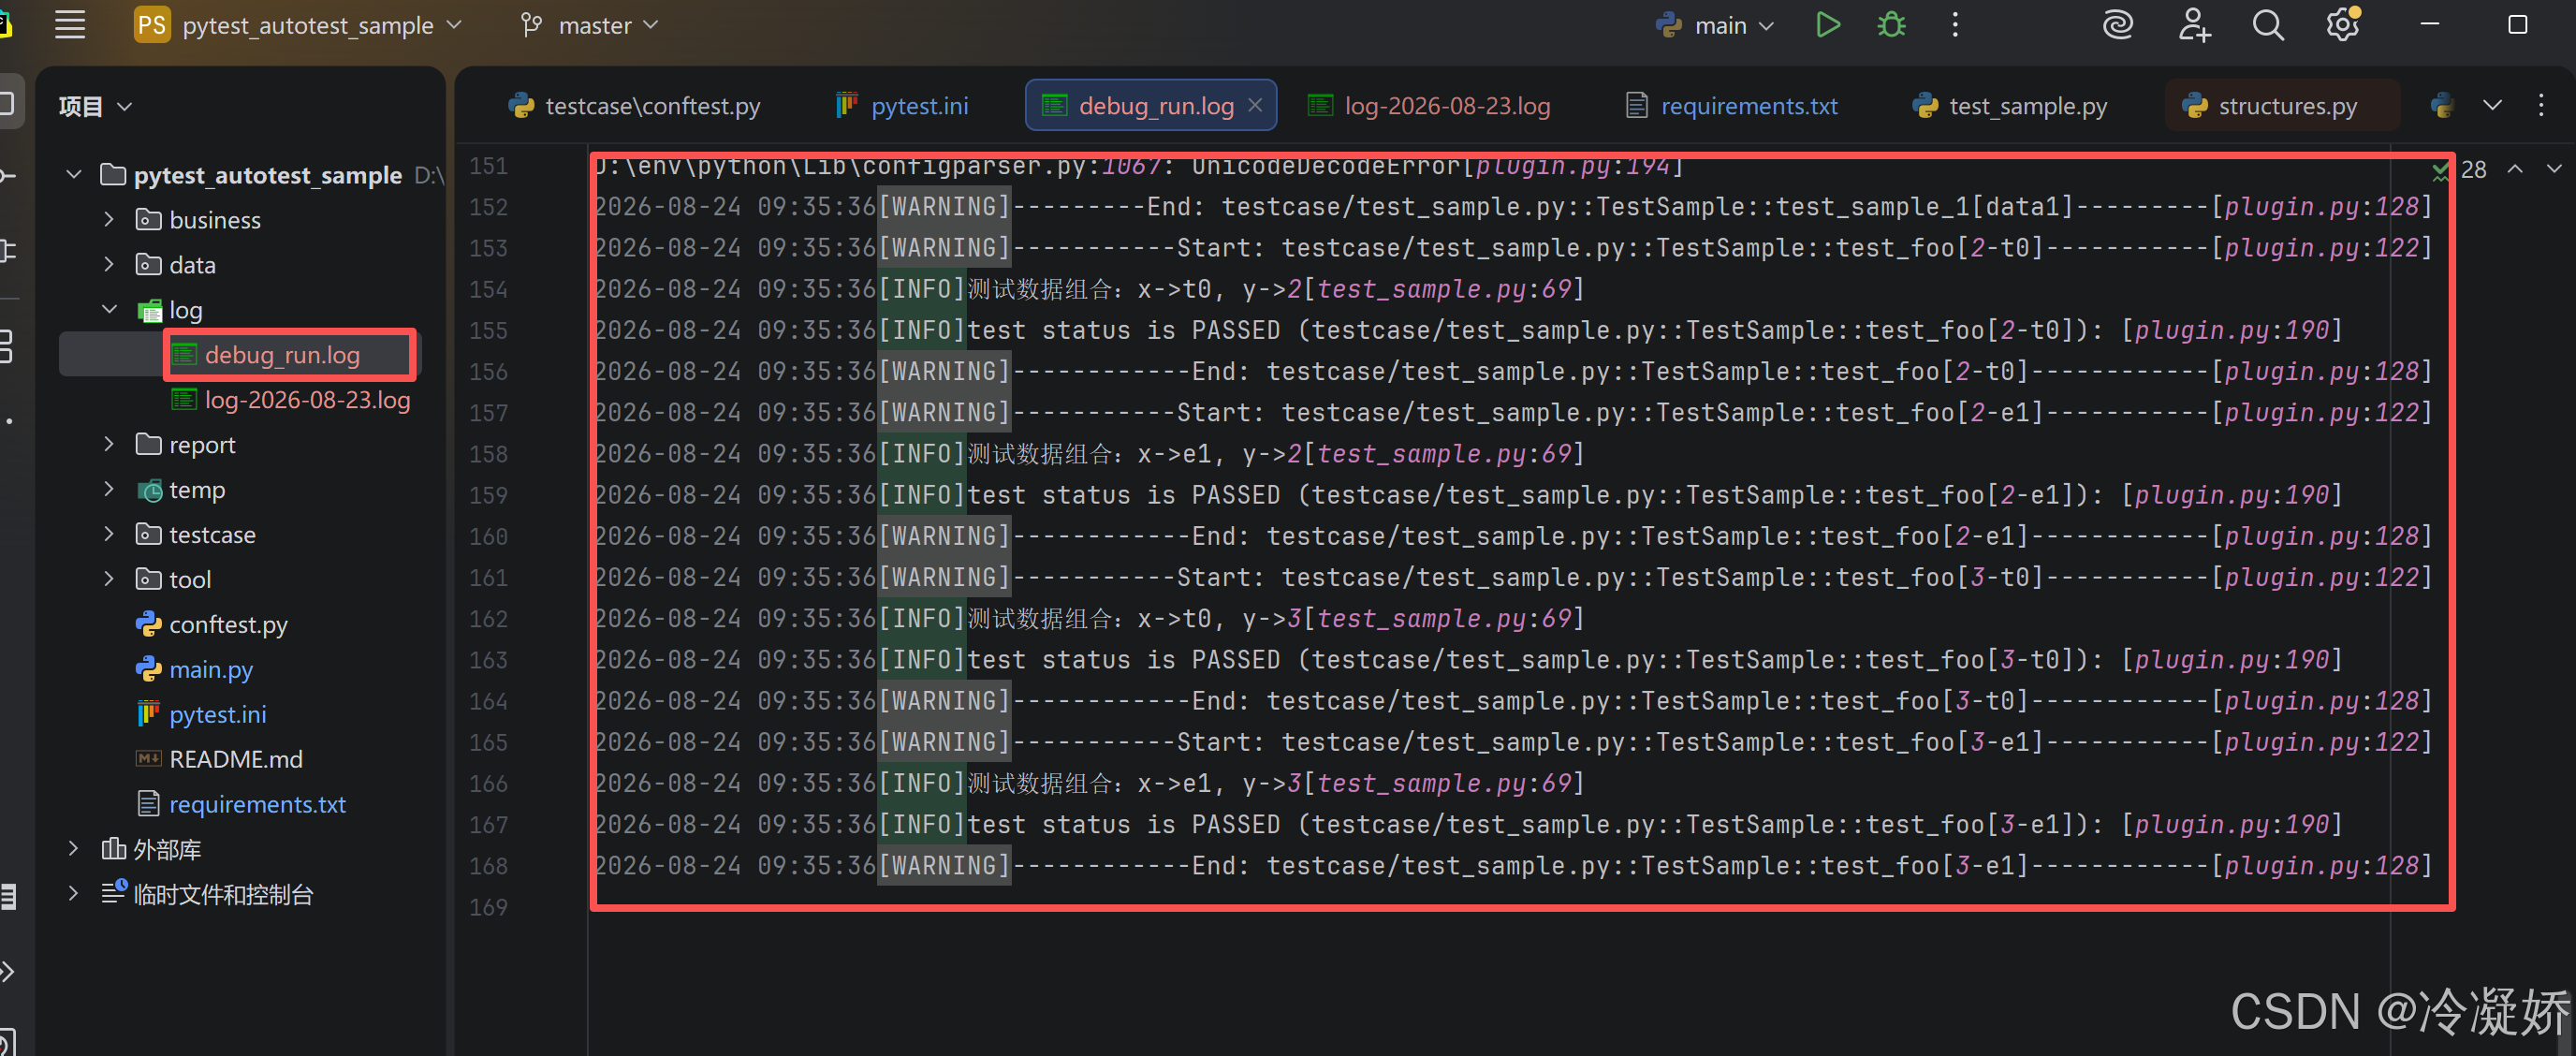Open the inspections widget showing 28
The image size is (2576, 1056).
2459,170
